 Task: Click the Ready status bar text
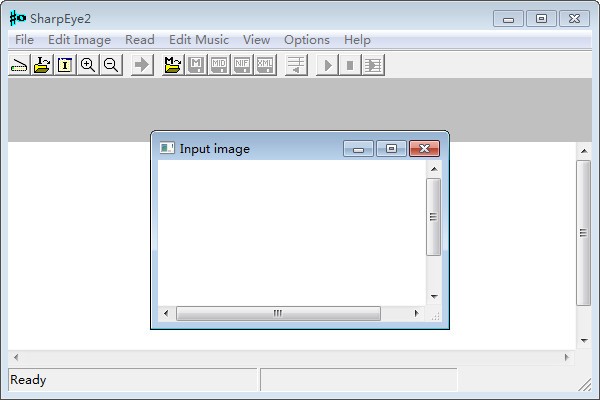(28, 380)
